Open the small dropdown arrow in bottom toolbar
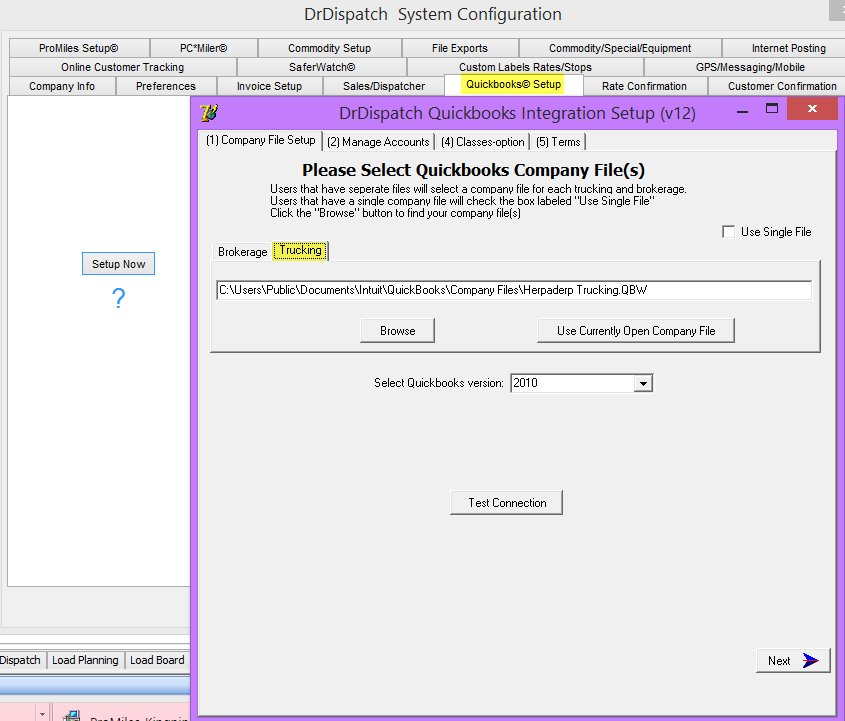845x721 pixels. [x=43, y=714]
